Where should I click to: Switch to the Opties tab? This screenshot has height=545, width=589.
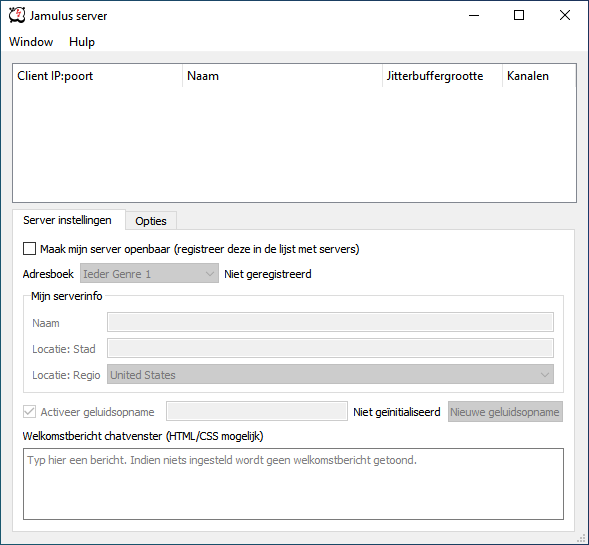[151, 221]
